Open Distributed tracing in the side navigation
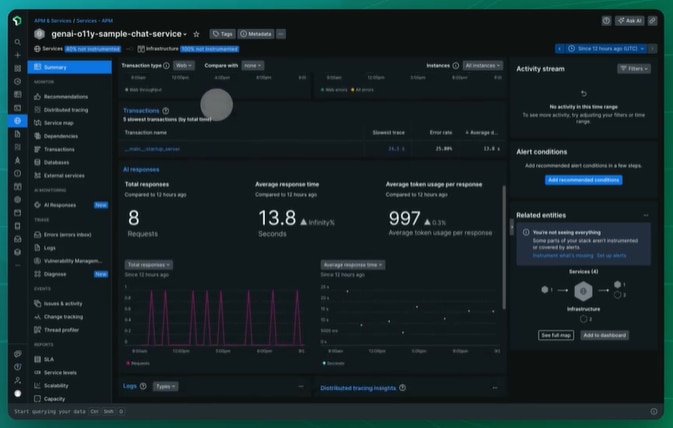The image size is (673, 428). tap(66, 110)
